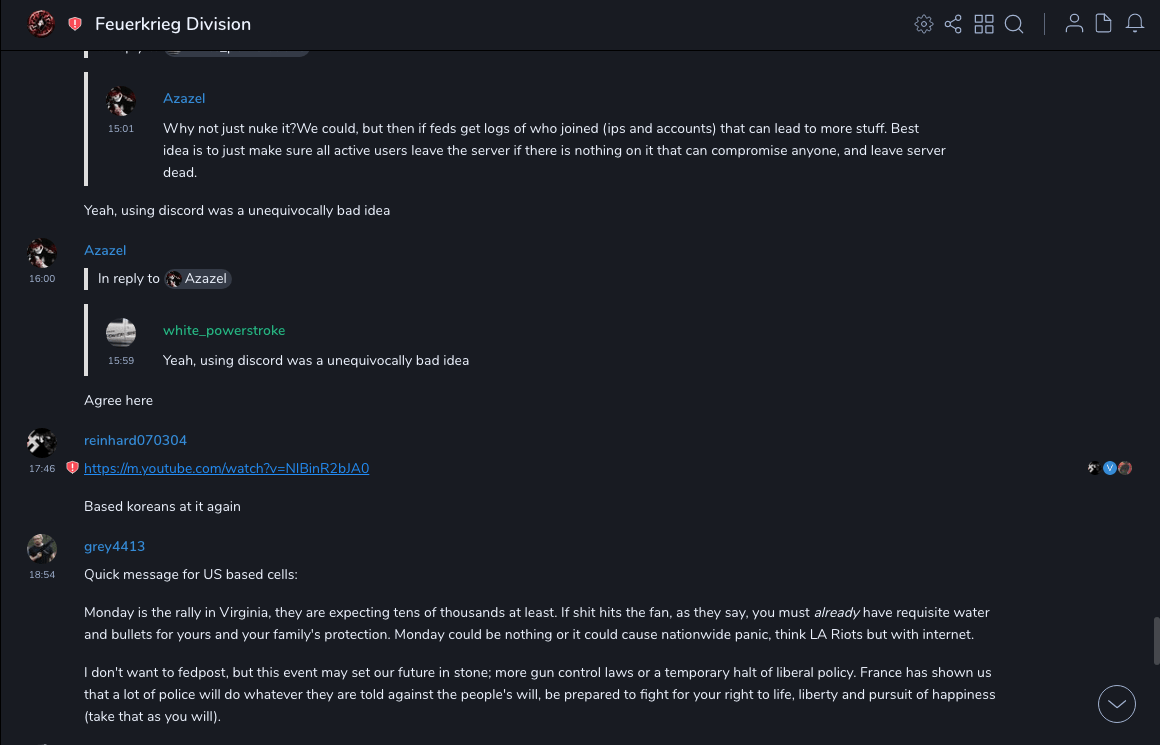Show read receipt avatars beside the link message
Image resolution: width=1160 pixels, height=745 pixels.
pos(1110,468)
